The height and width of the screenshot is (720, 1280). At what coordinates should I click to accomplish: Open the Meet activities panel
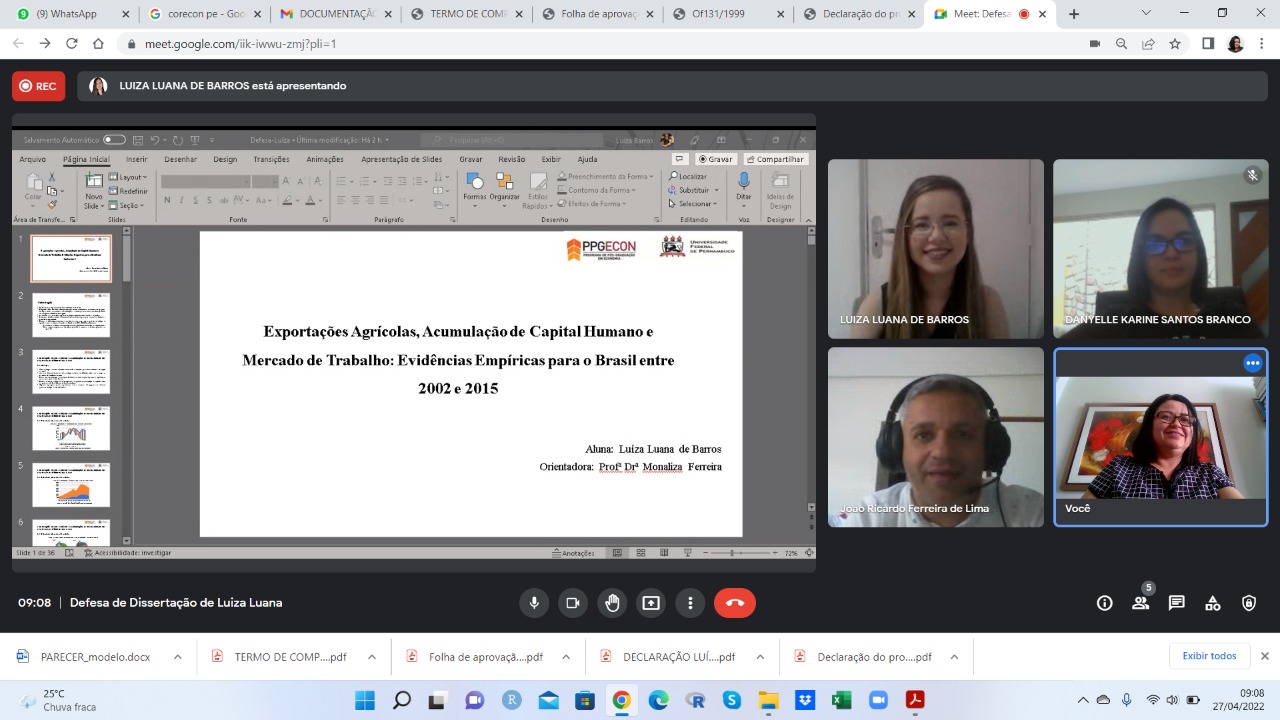point(1213,603)
